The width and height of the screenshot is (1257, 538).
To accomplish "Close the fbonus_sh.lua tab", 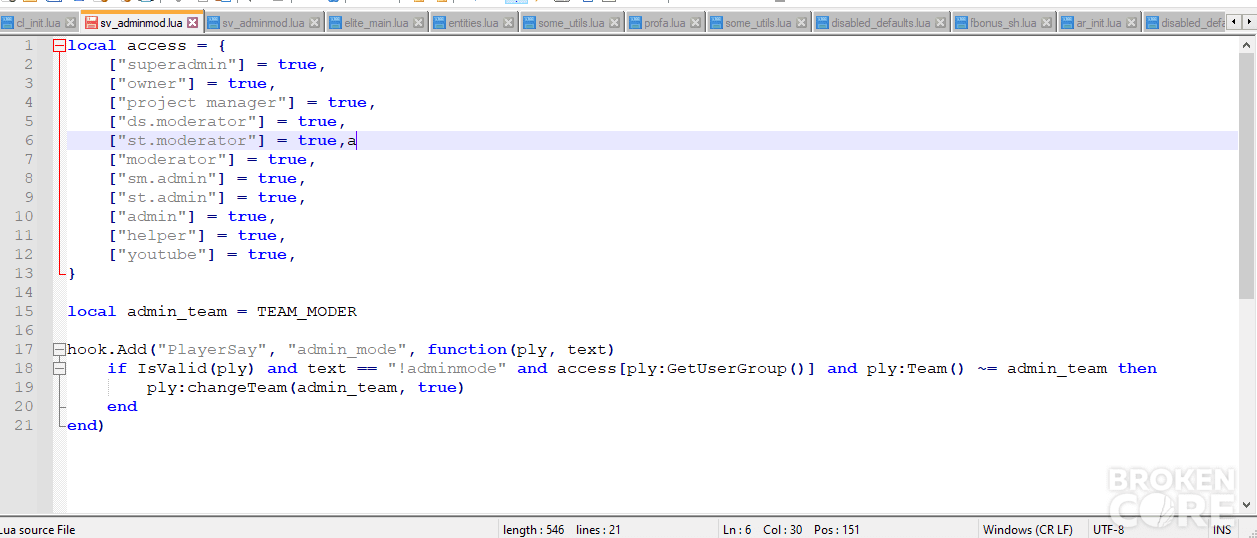I will coord(1046,23).
